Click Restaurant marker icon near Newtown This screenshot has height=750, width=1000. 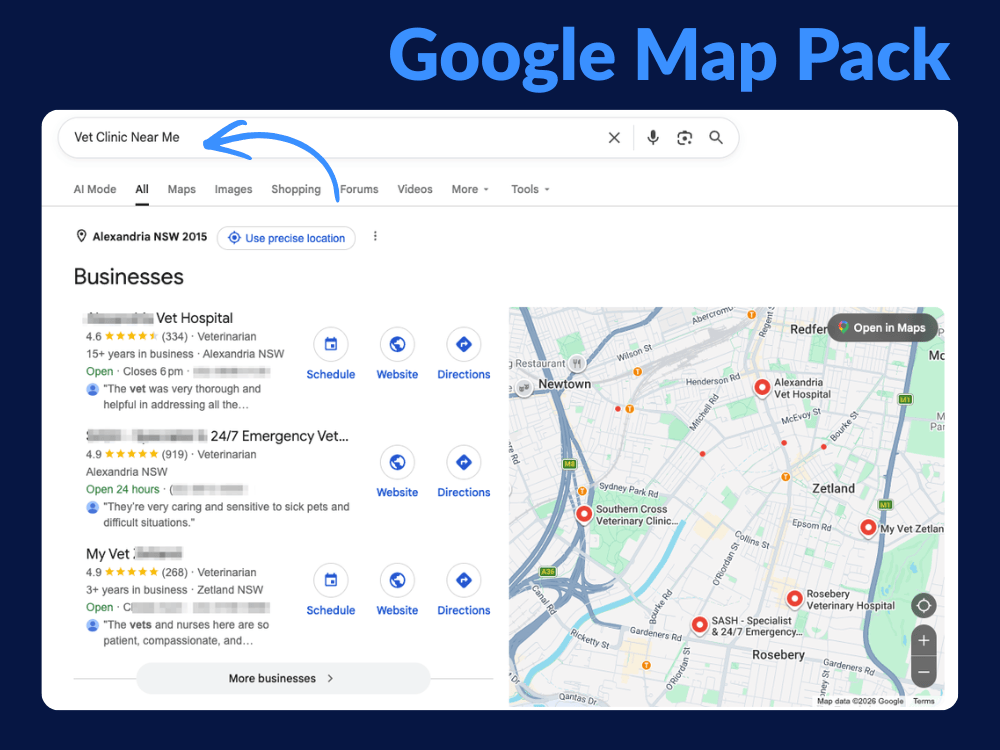[x=577, y=363]
